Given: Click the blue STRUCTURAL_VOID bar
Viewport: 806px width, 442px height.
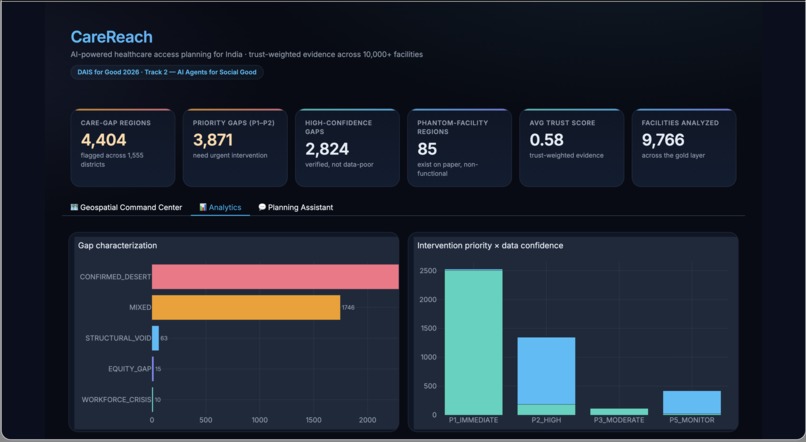Looking at the screenshot, I should click(x=155, y=338).
